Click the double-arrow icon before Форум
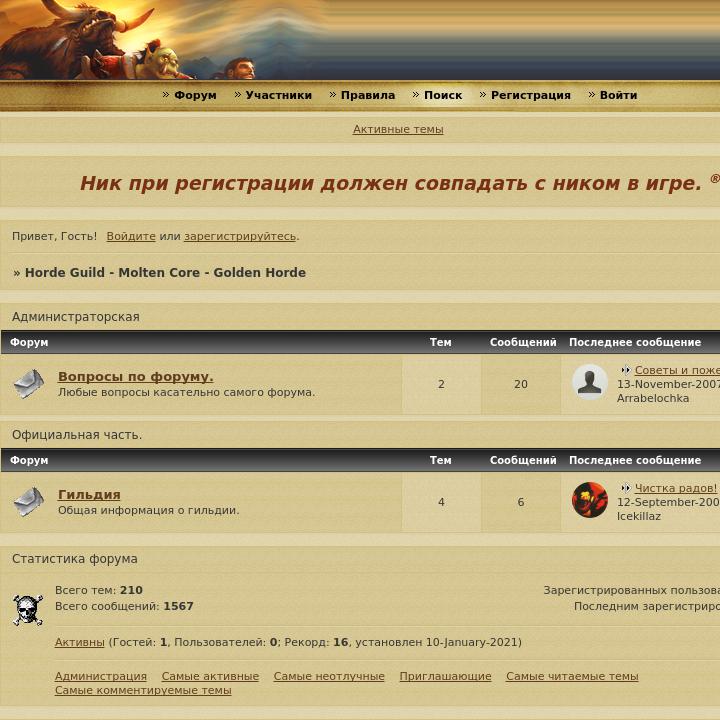 pyautogui.click(x=166, y=94)
